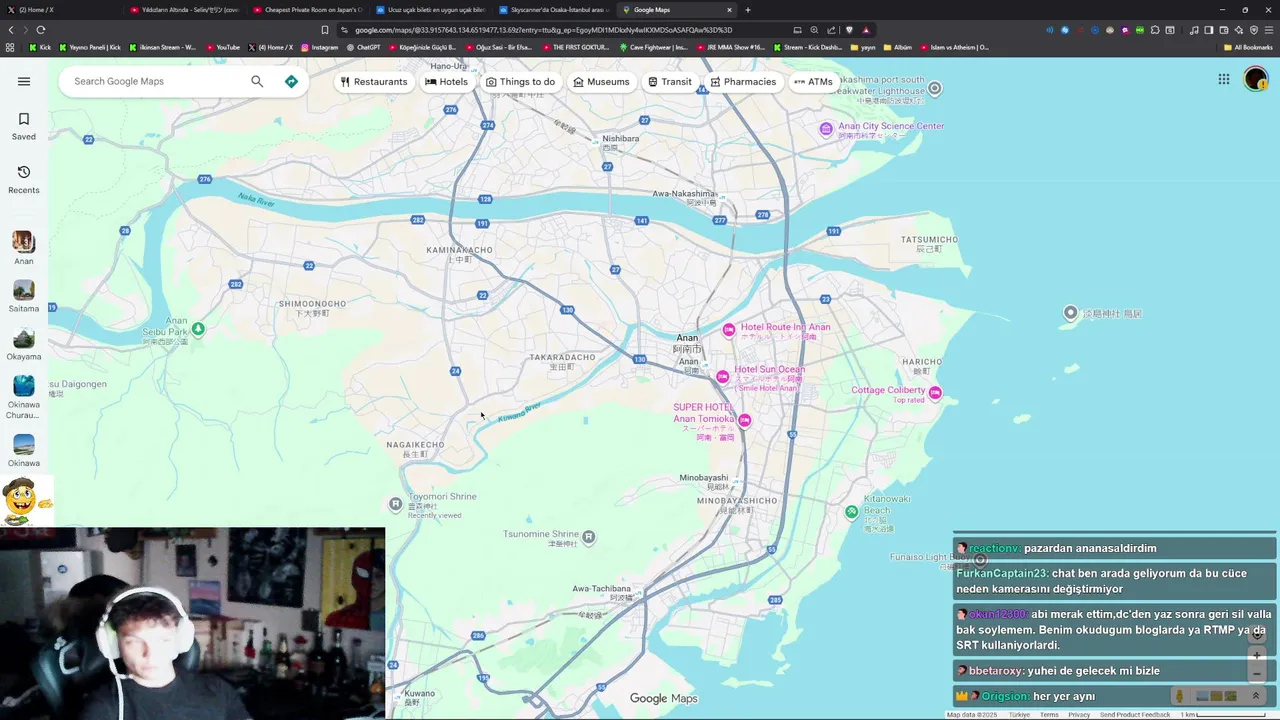Screen dimensions: 1280x720
Task: Open the Yayıncı Paneli | Kick bookmark
Action: (90, 47)
